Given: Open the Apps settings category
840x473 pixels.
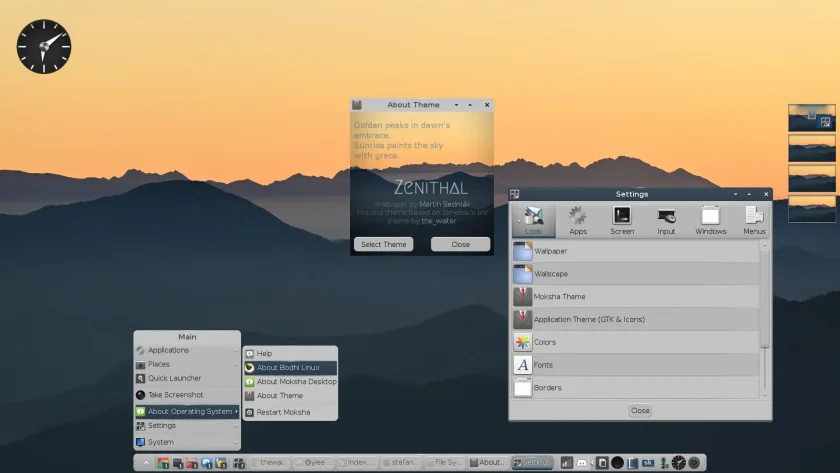Looking at the screenshot, I should click(578, 220).
